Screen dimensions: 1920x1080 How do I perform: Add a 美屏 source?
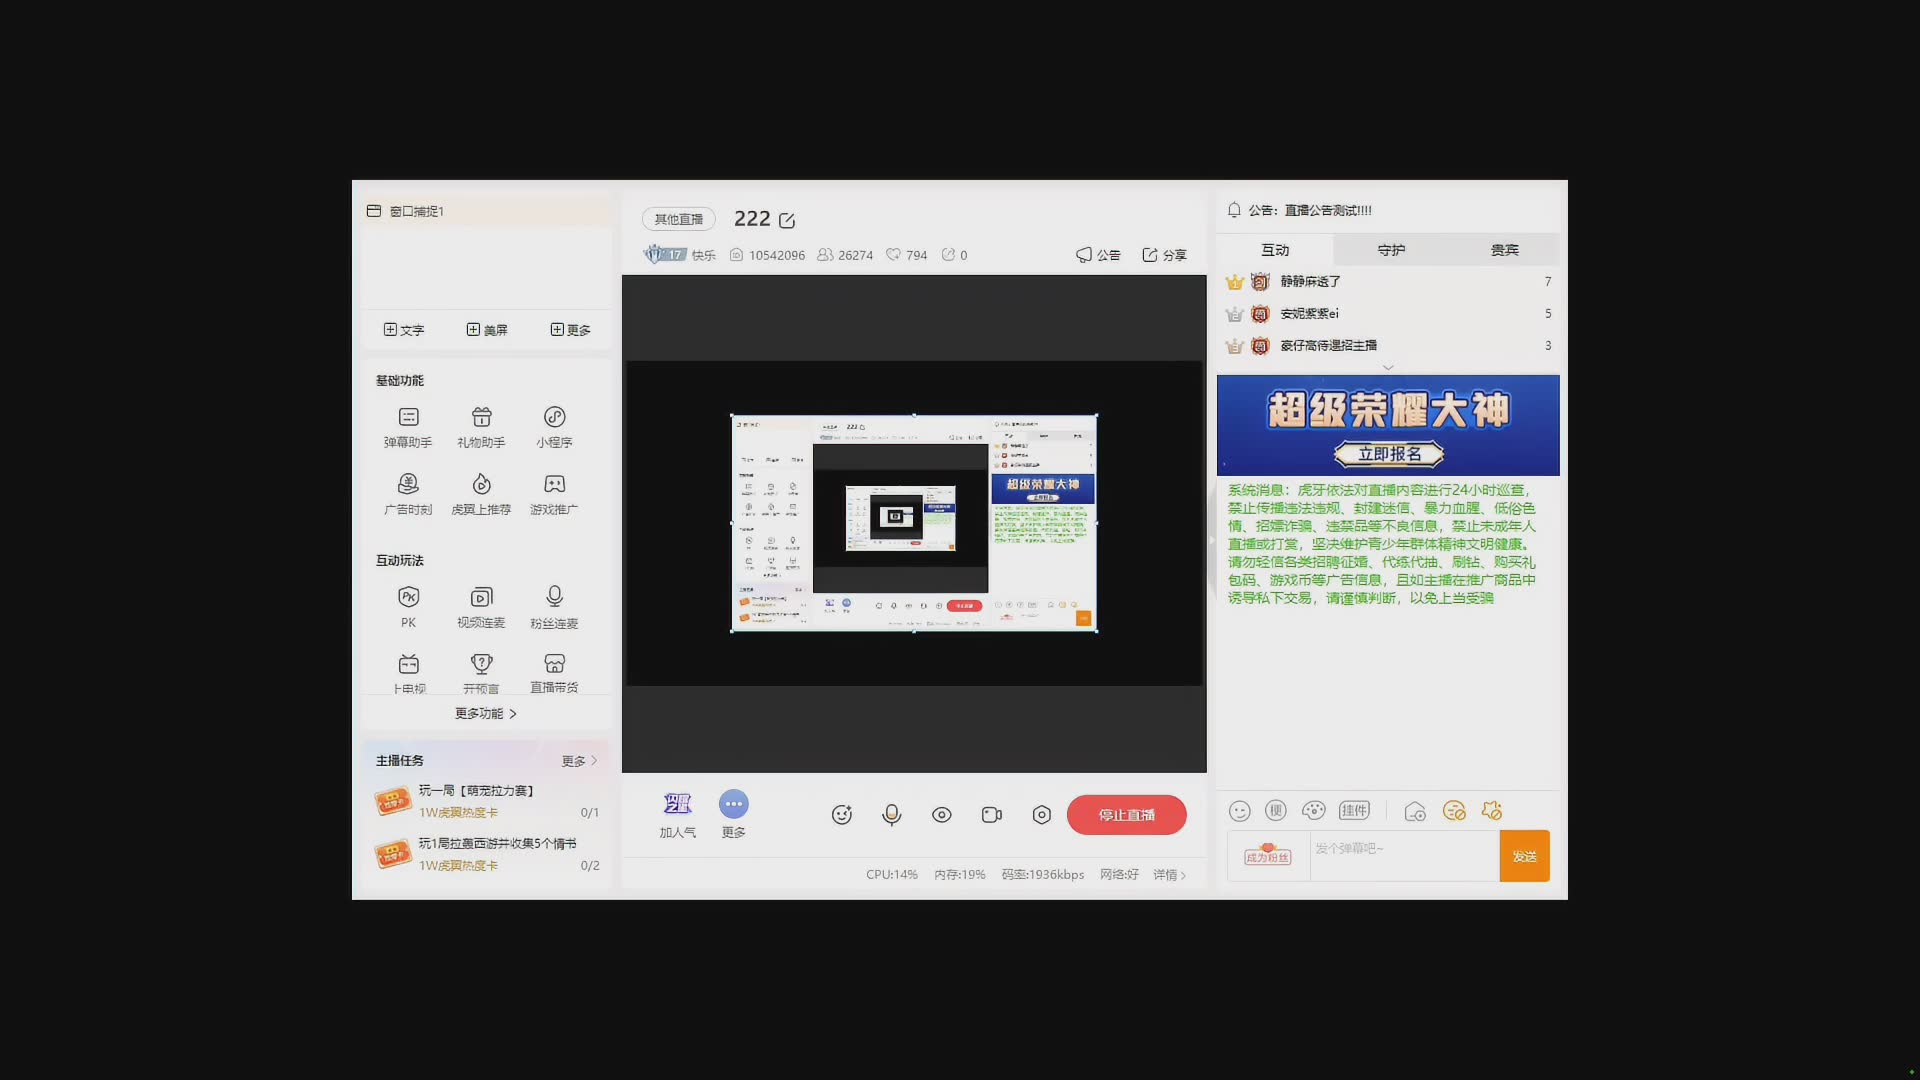click(487, 330)
